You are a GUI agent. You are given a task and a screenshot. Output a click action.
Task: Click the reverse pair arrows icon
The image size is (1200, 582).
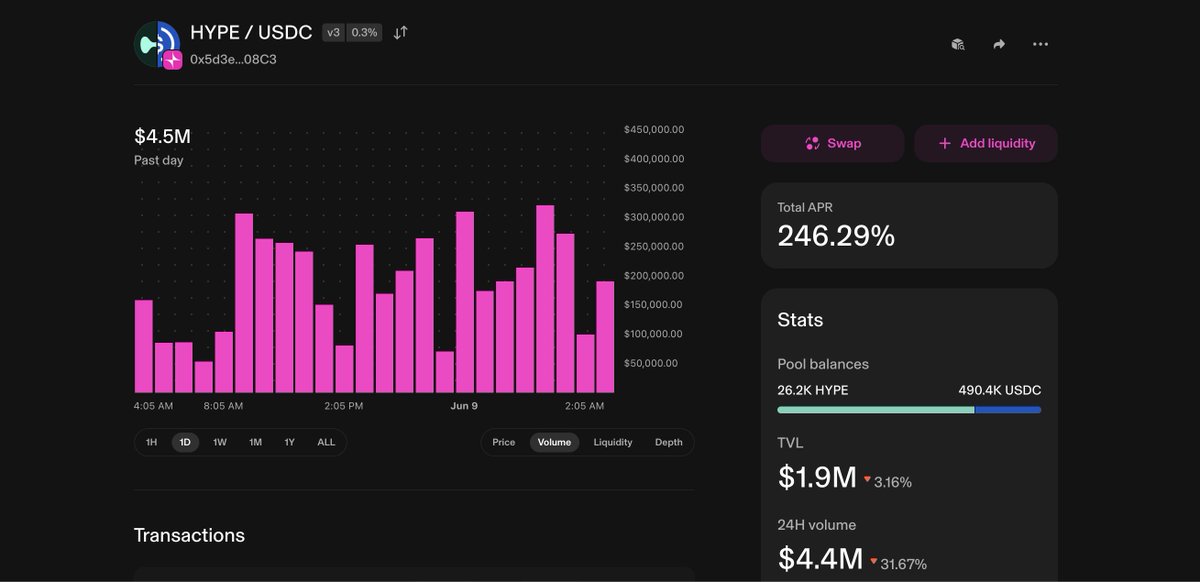400,32
